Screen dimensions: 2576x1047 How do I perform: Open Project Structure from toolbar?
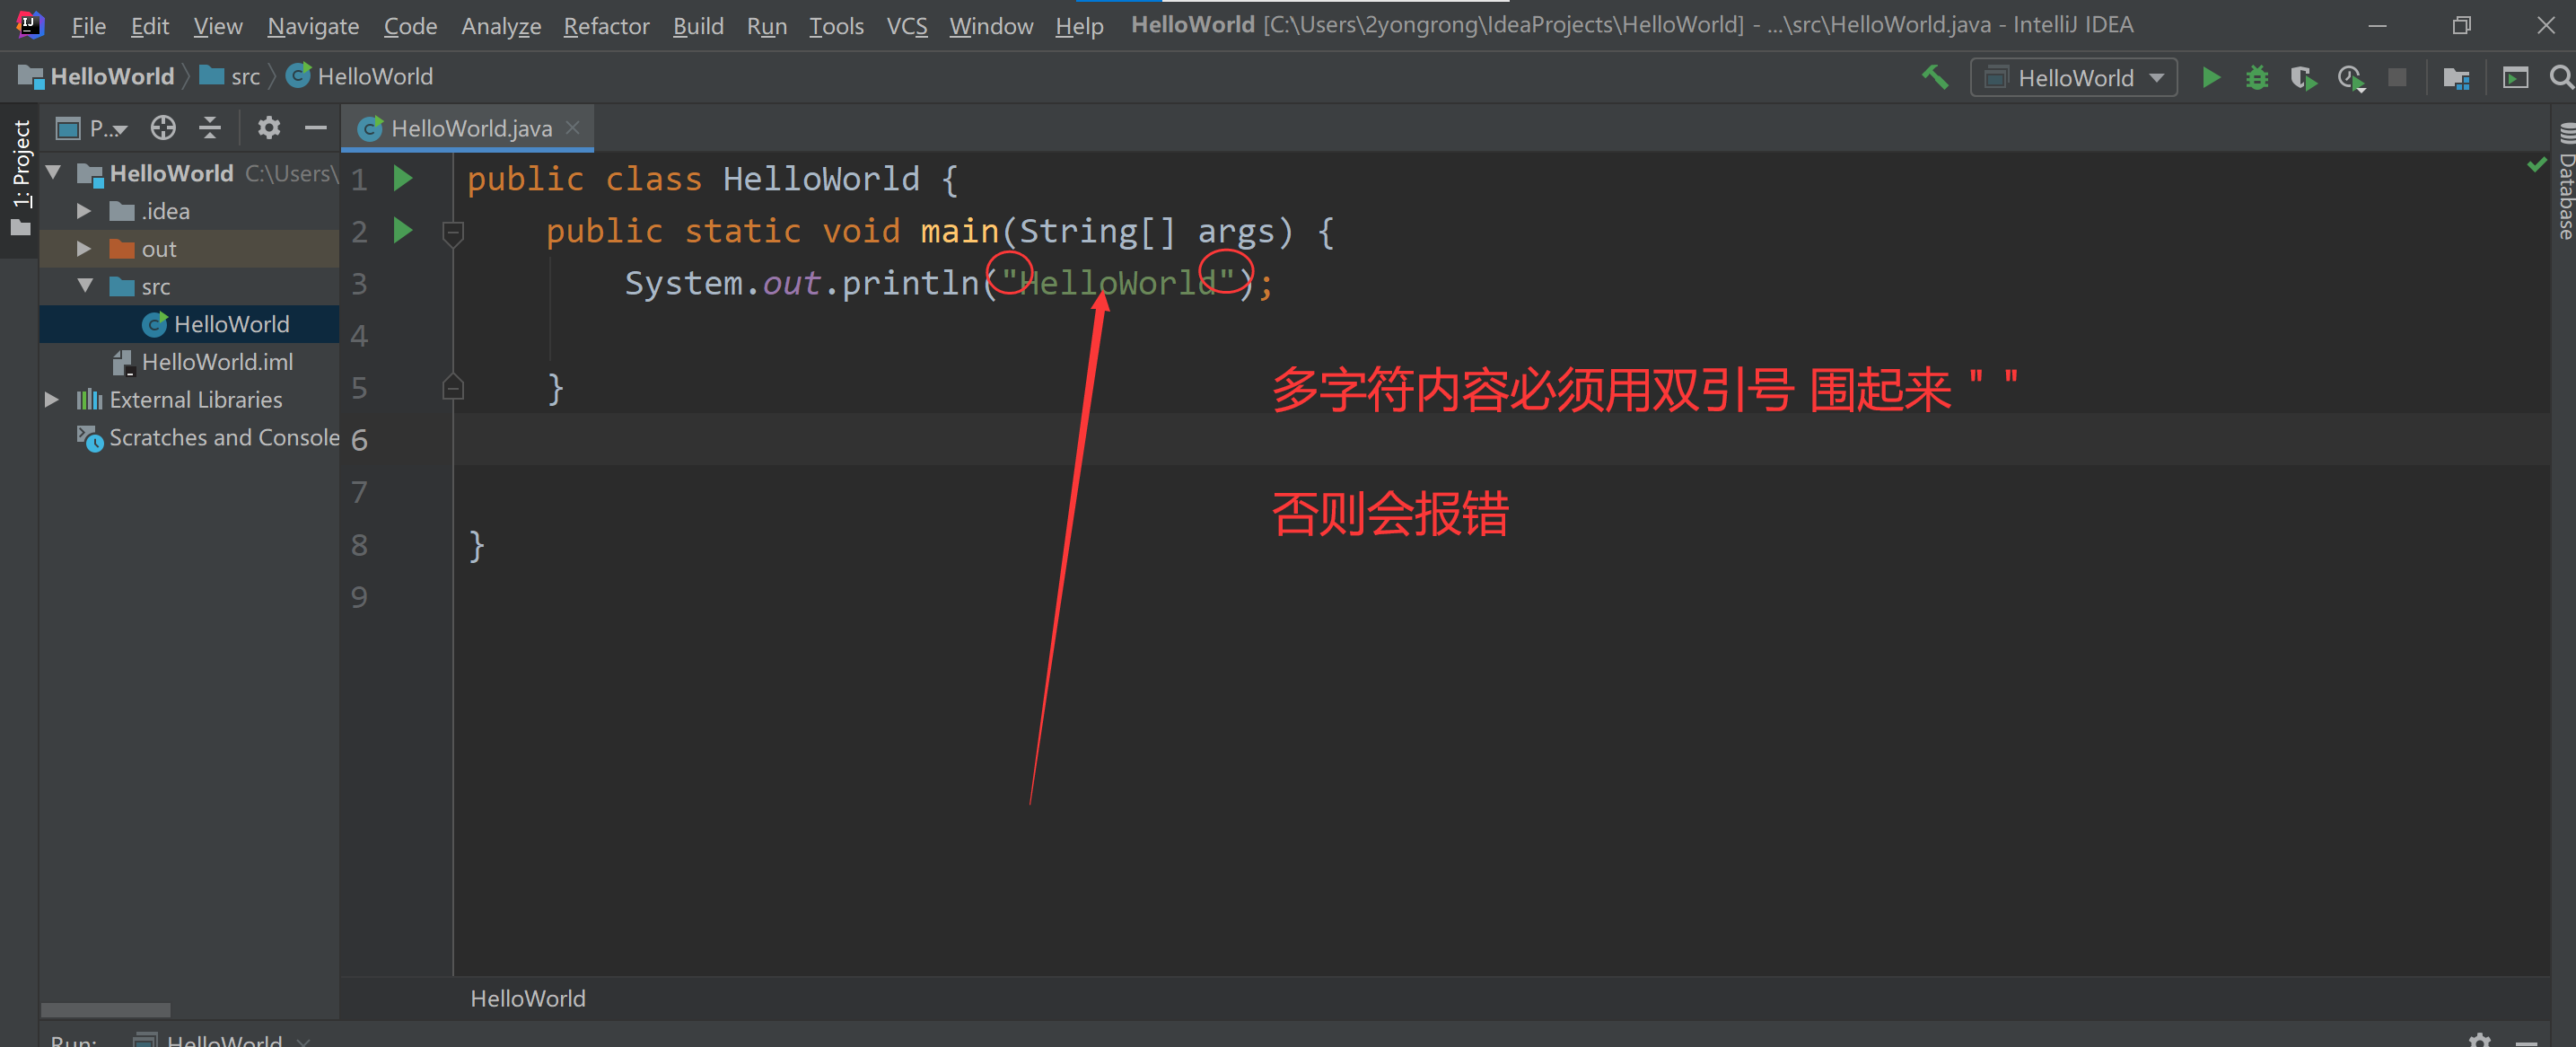click(2456, 77)
